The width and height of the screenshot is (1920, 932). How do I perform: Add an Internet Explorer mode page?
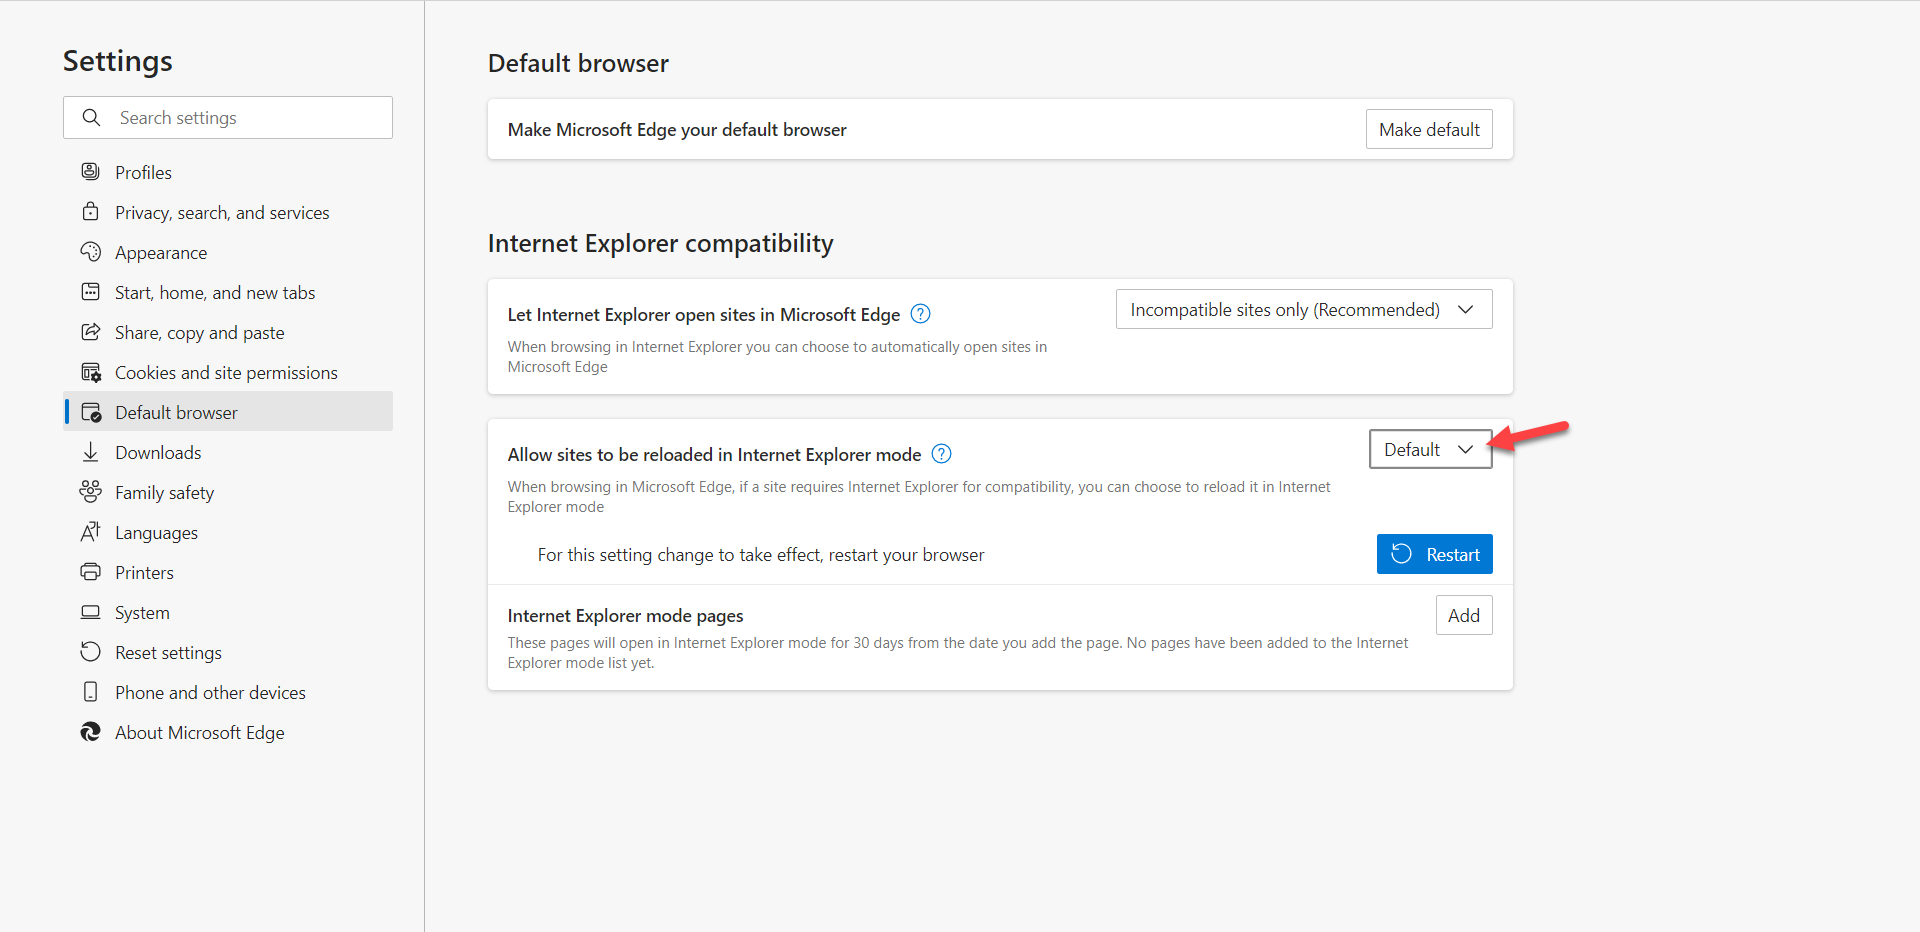click(x=1463, y=616)
